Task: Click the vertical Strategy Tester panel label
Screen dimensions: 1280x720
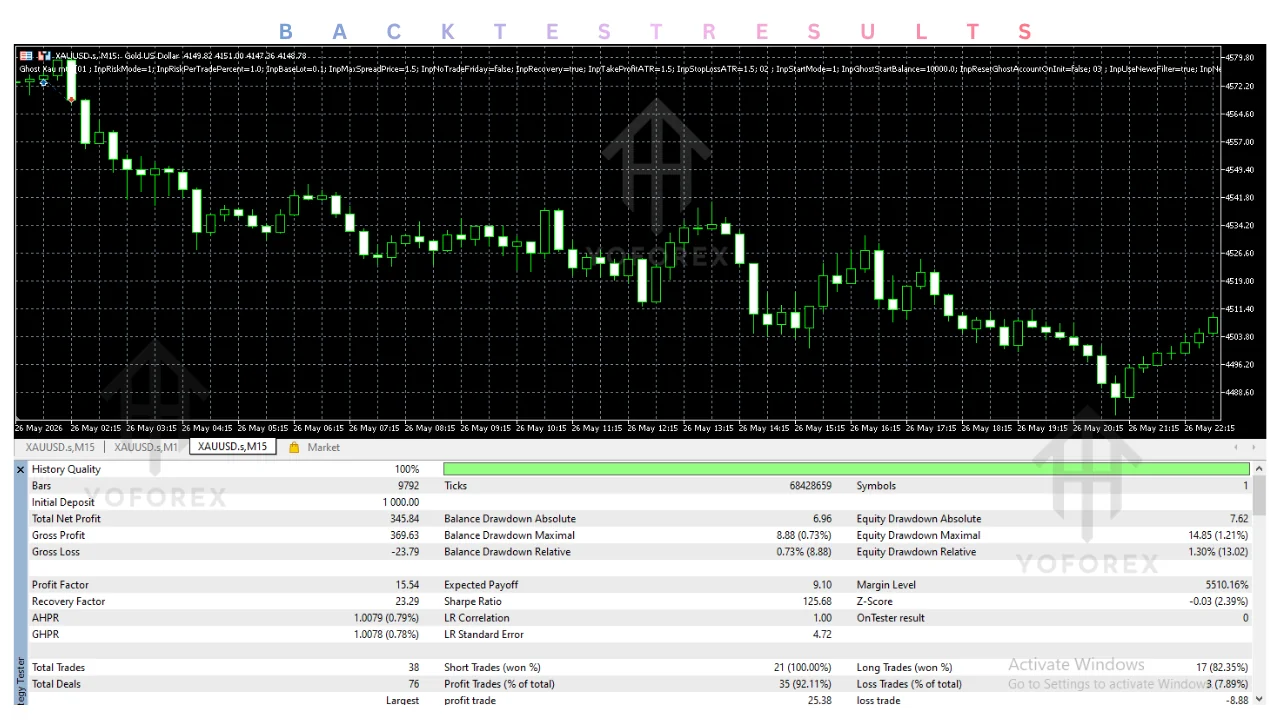Action: (x=21, y=680)
